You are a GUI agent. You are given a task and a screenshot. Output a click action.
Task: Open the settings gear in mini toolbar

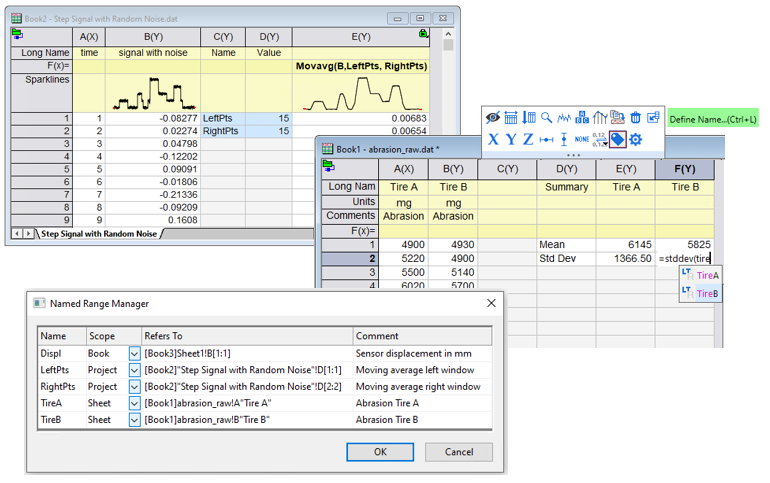635,140
